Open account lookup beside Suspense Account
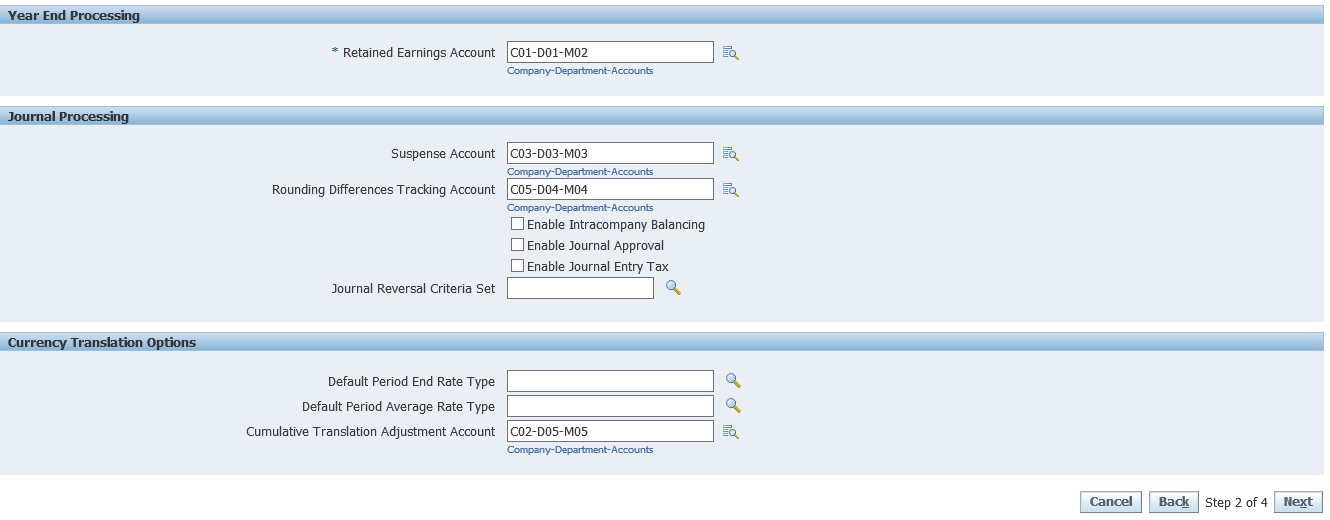The height and width of the screenshot is (520, 1330). 730,154
